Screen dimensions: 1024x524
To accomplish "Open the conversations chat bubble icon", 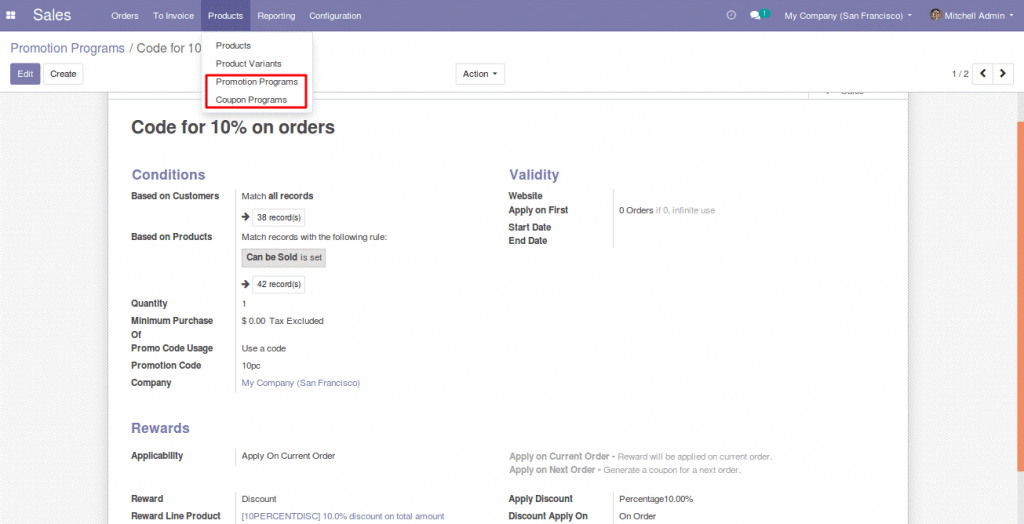I will click(x=756, y=16).
